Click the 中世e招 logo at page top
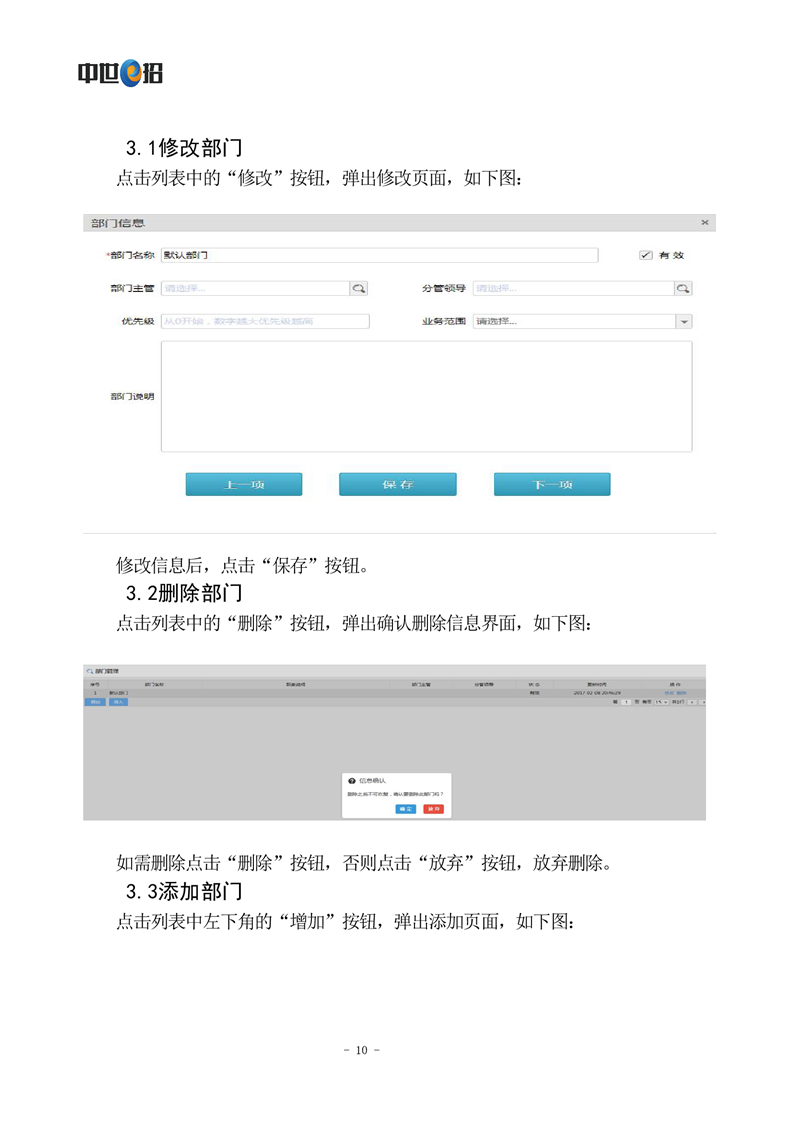 tap(120, 73)
